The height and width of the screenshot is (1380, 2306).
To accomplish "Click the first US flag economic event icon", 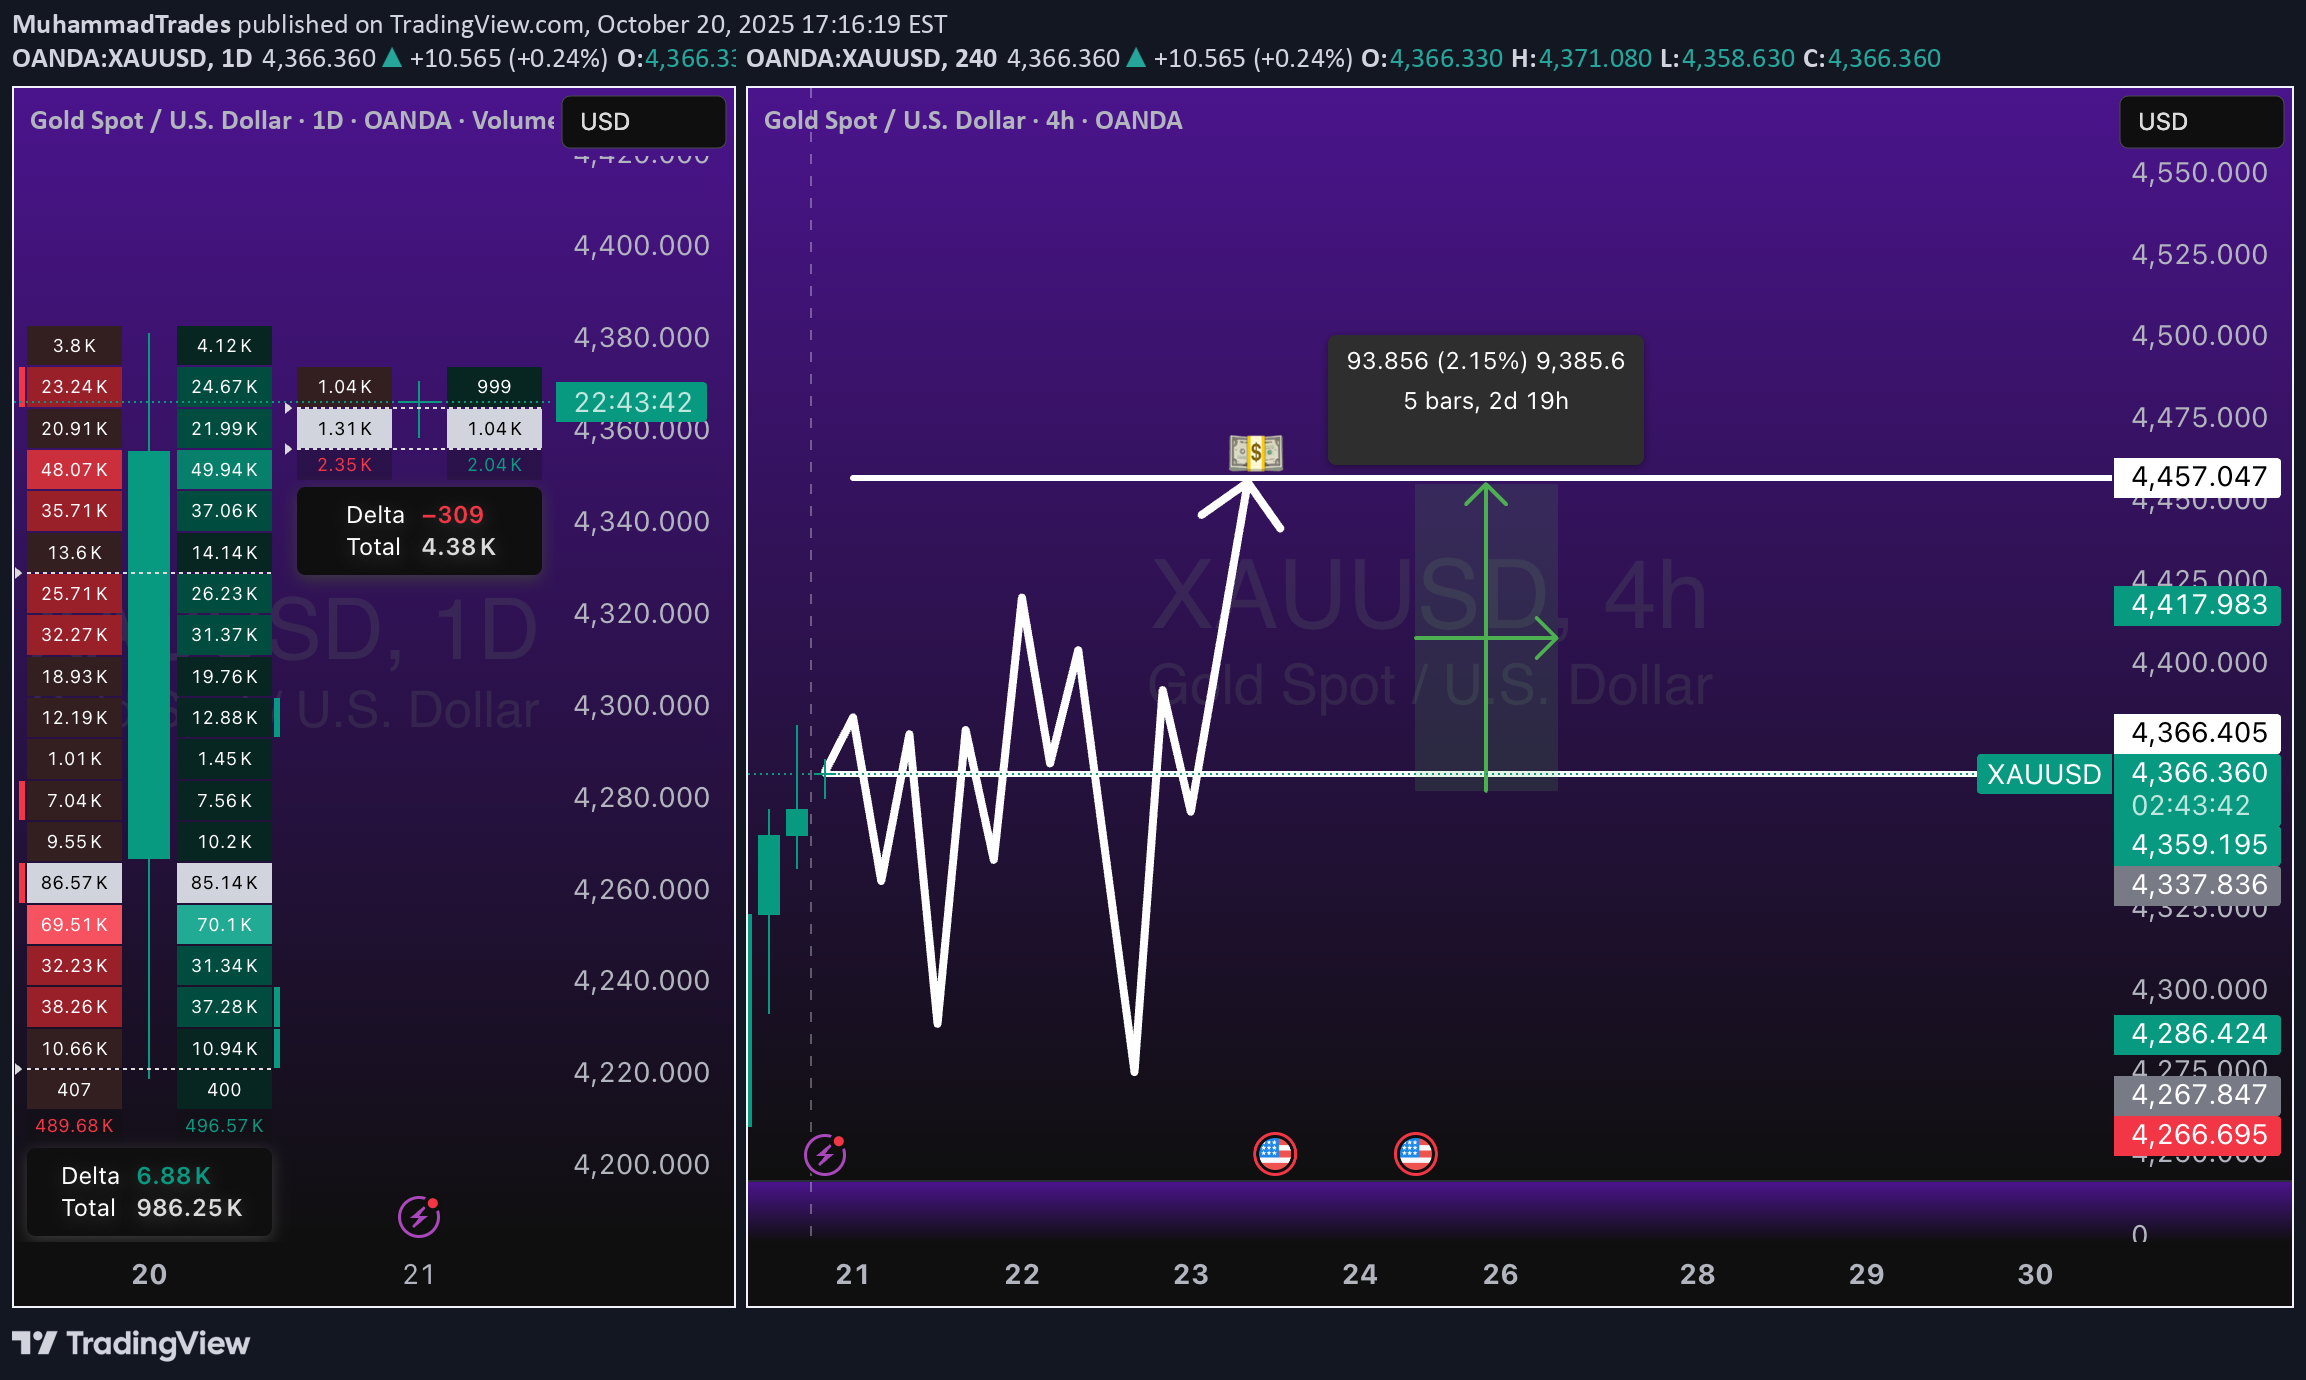I will click(1275, 1153).
